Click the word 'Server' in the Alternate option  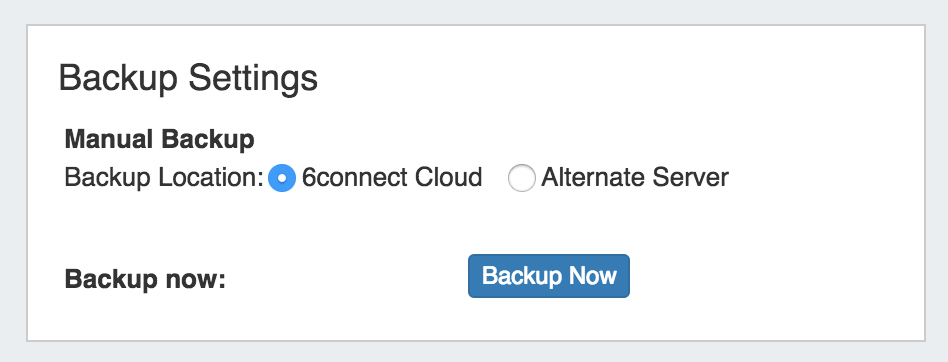point(691,178)
